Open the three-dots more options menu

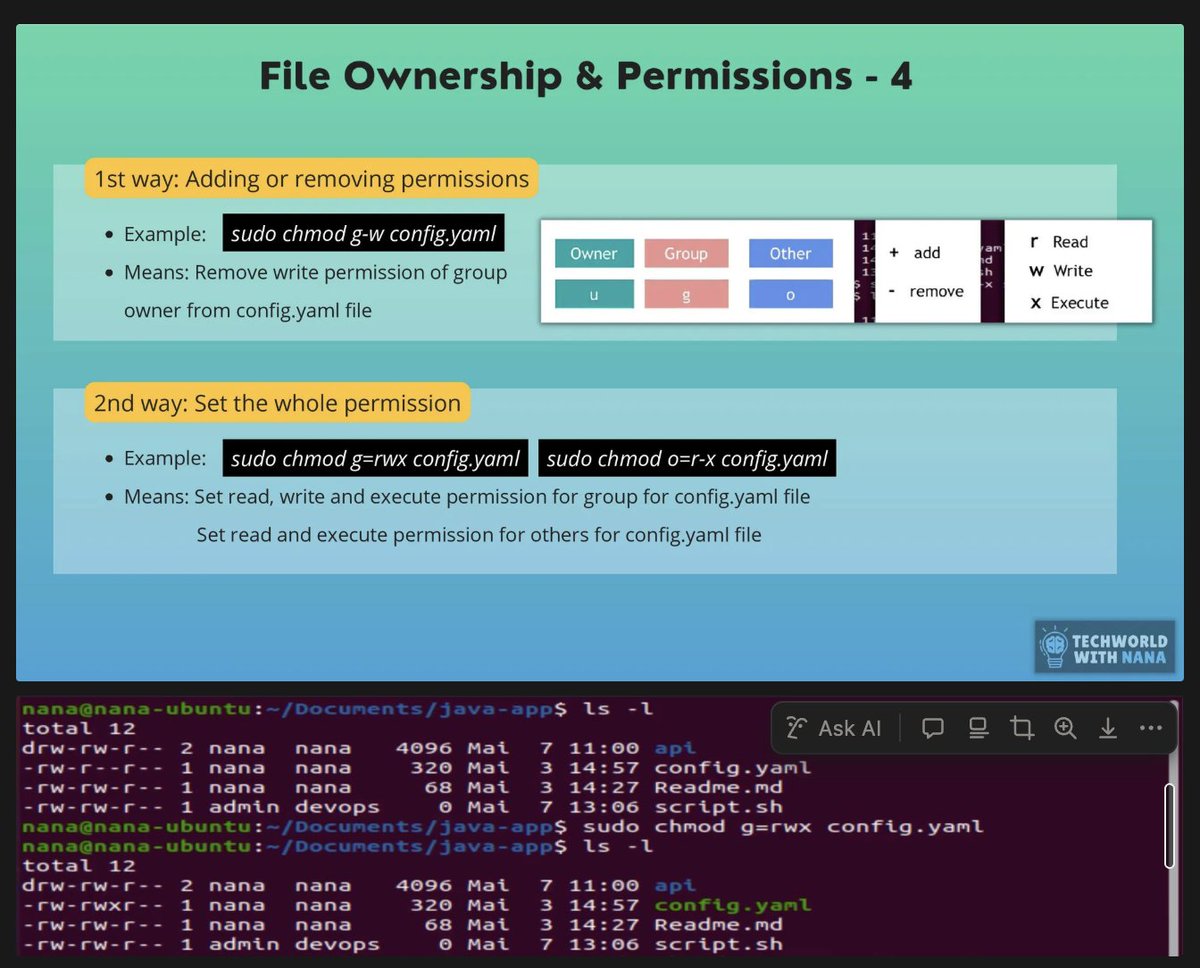pos(1151,728)
